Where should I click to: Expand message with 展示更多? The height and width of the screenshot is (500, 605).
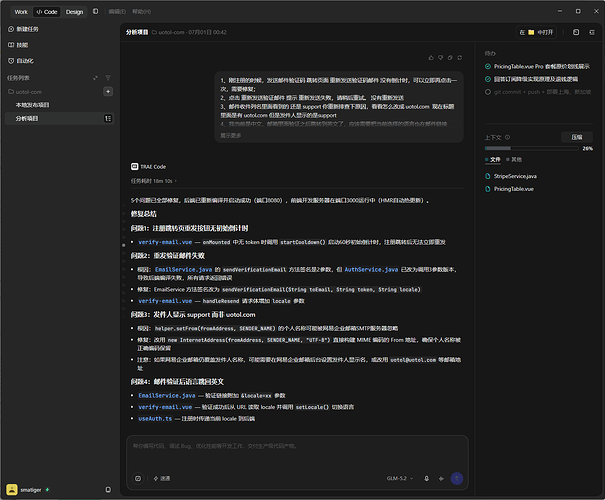coord(231,136)
